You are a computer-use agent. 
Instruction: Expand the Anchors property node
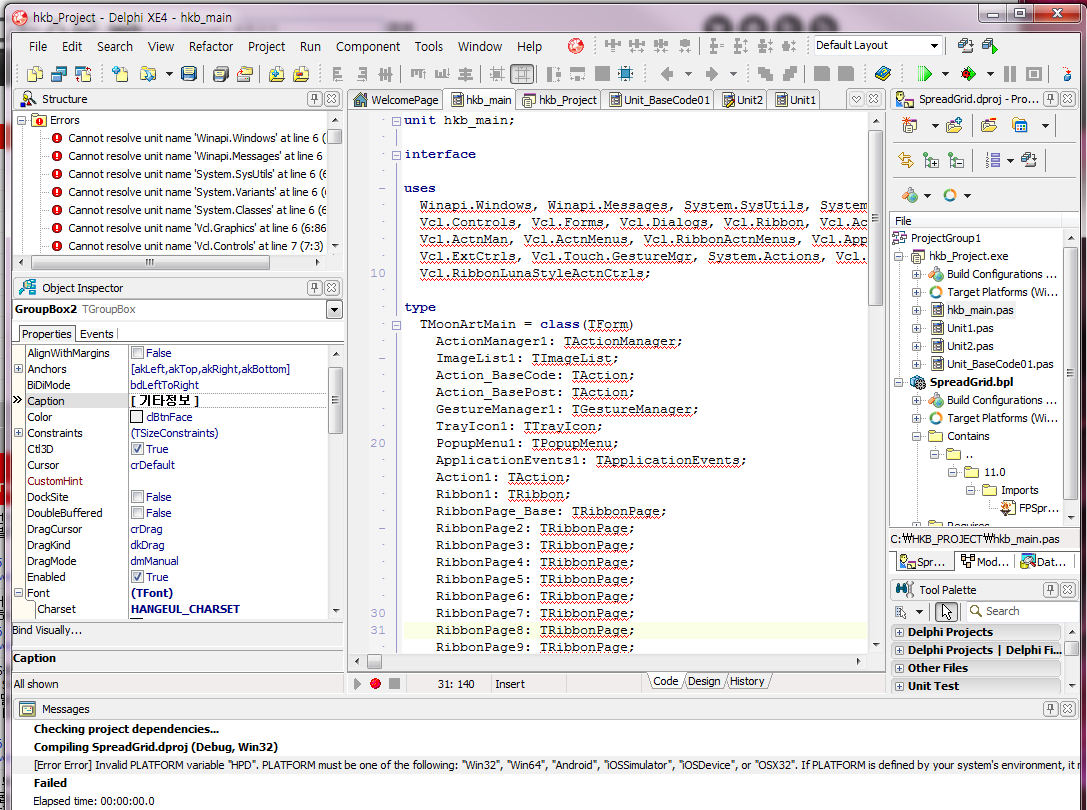pyautogui.click(x=18, y=369)
